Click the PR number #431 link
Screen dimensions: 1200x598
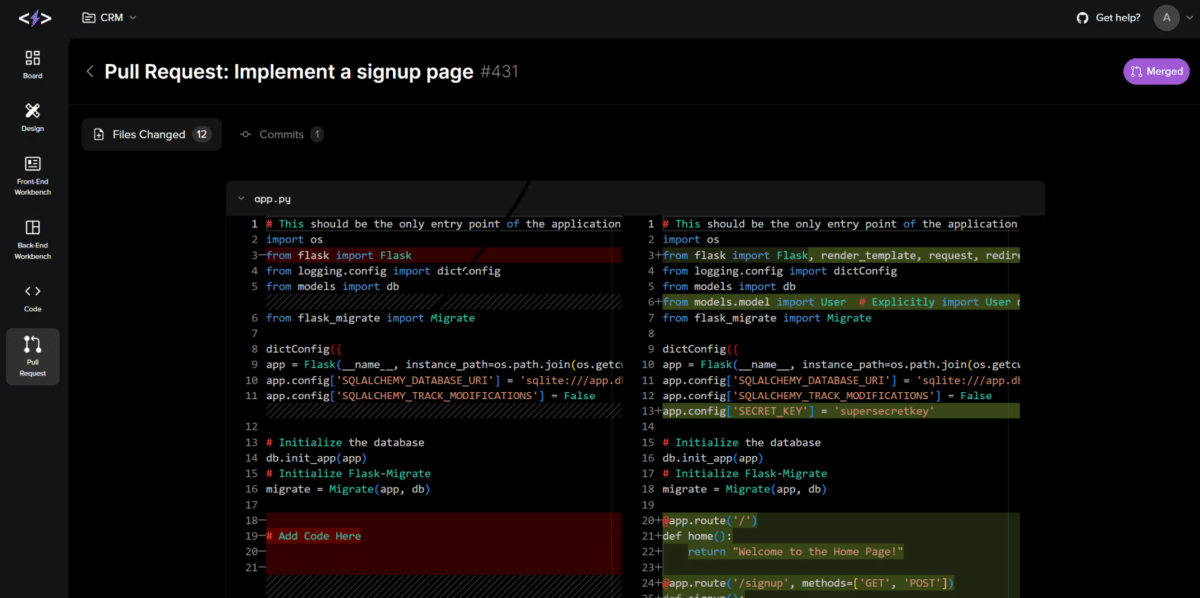tap(500, 71)
